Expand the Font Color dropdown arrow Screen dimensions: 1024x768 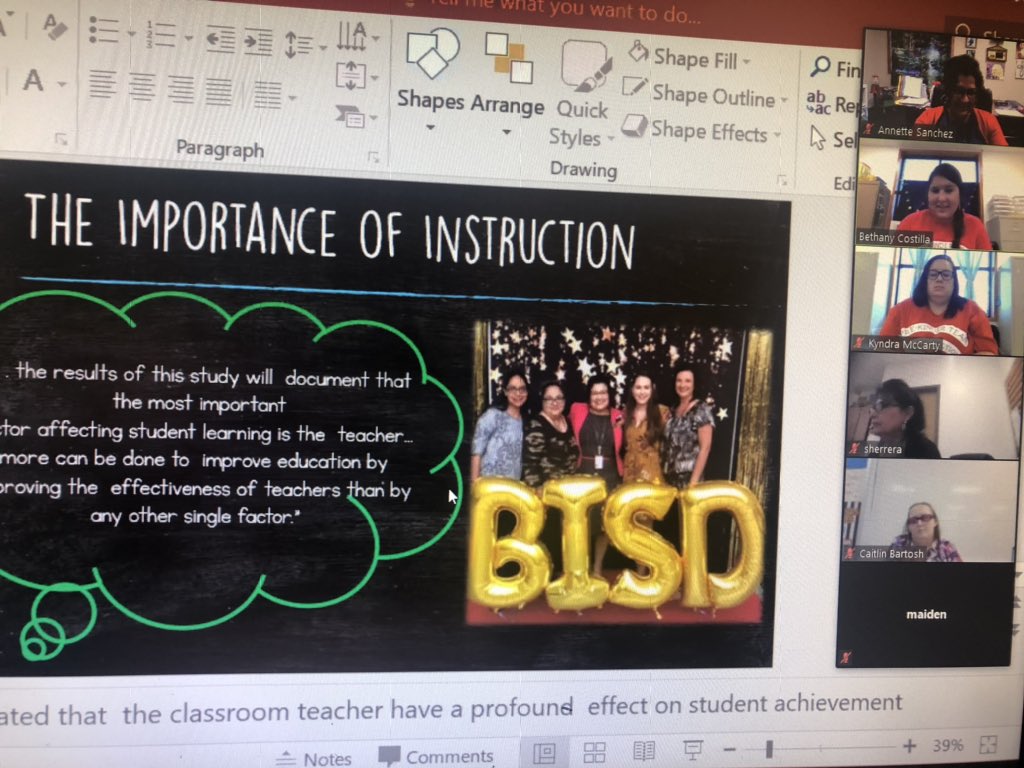pos(62,84)
